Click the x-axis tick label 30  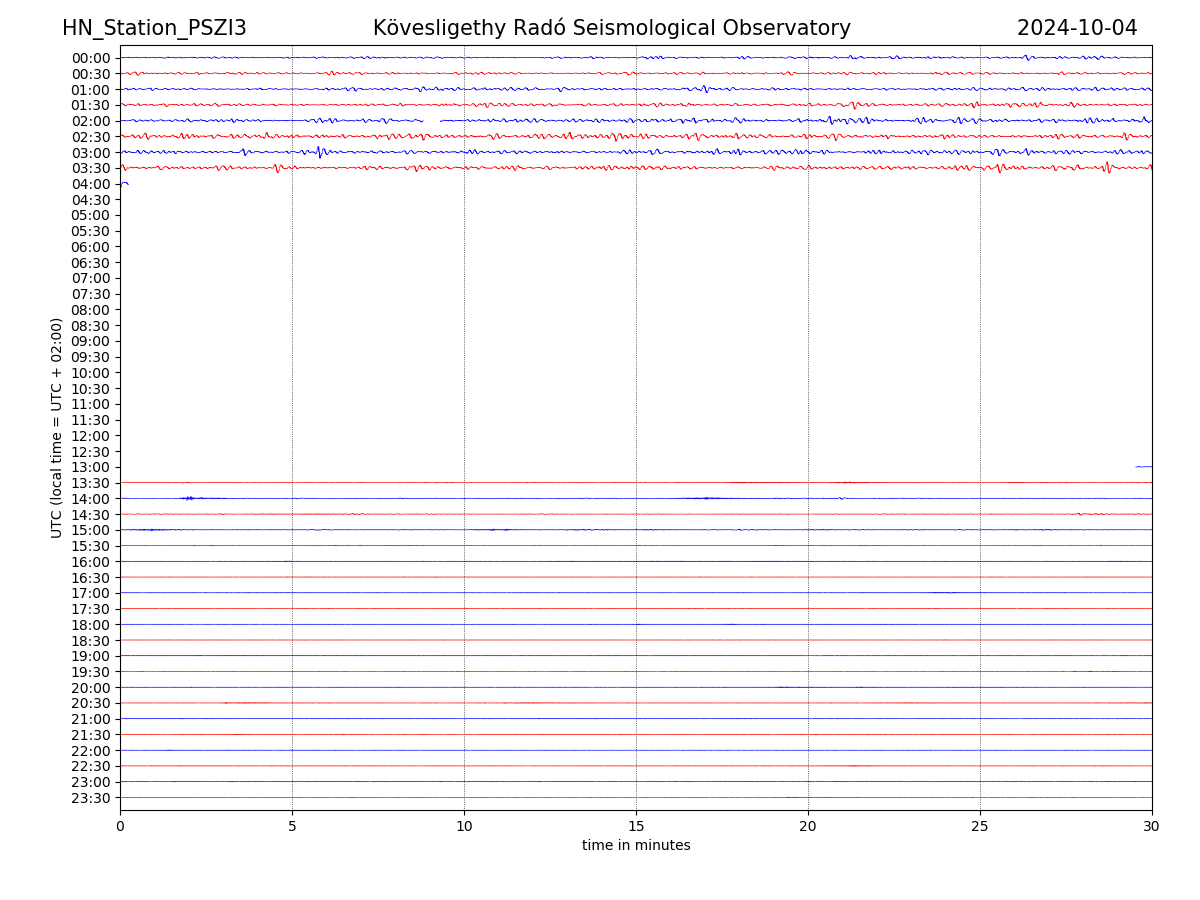(x=1152, y=827)
